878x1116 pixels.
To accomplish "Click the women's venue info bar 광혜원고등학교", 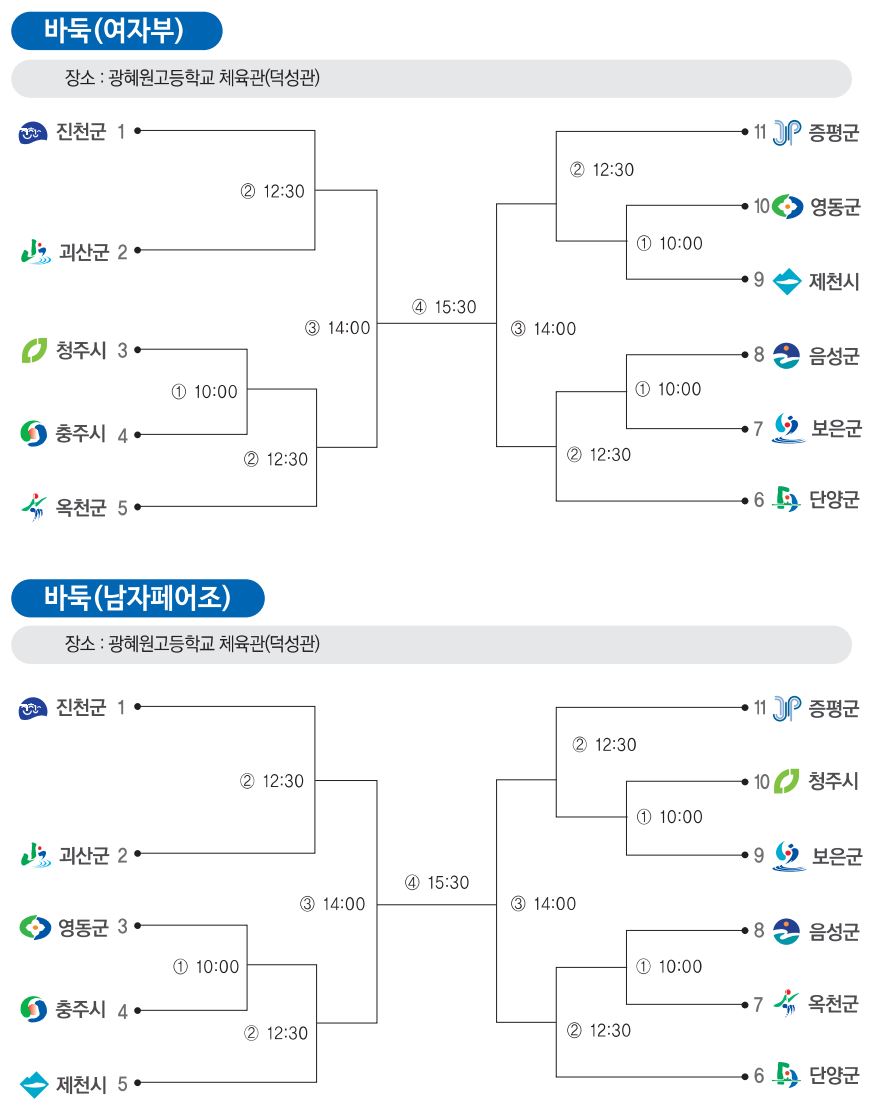I will 431,78.
